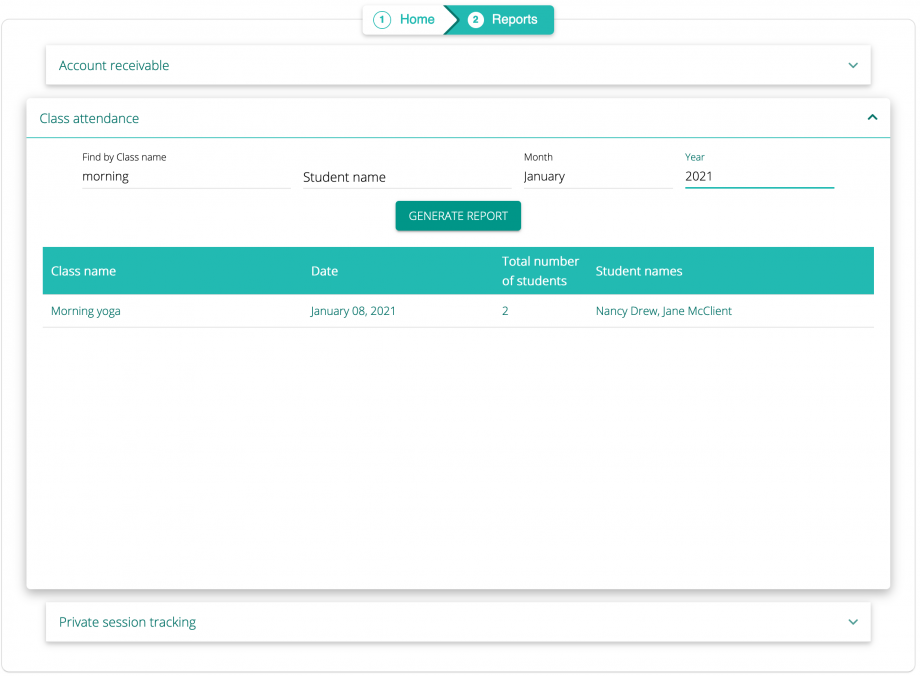
Task: Click the Account receivable chevron icon
Action: click(853, 64)
